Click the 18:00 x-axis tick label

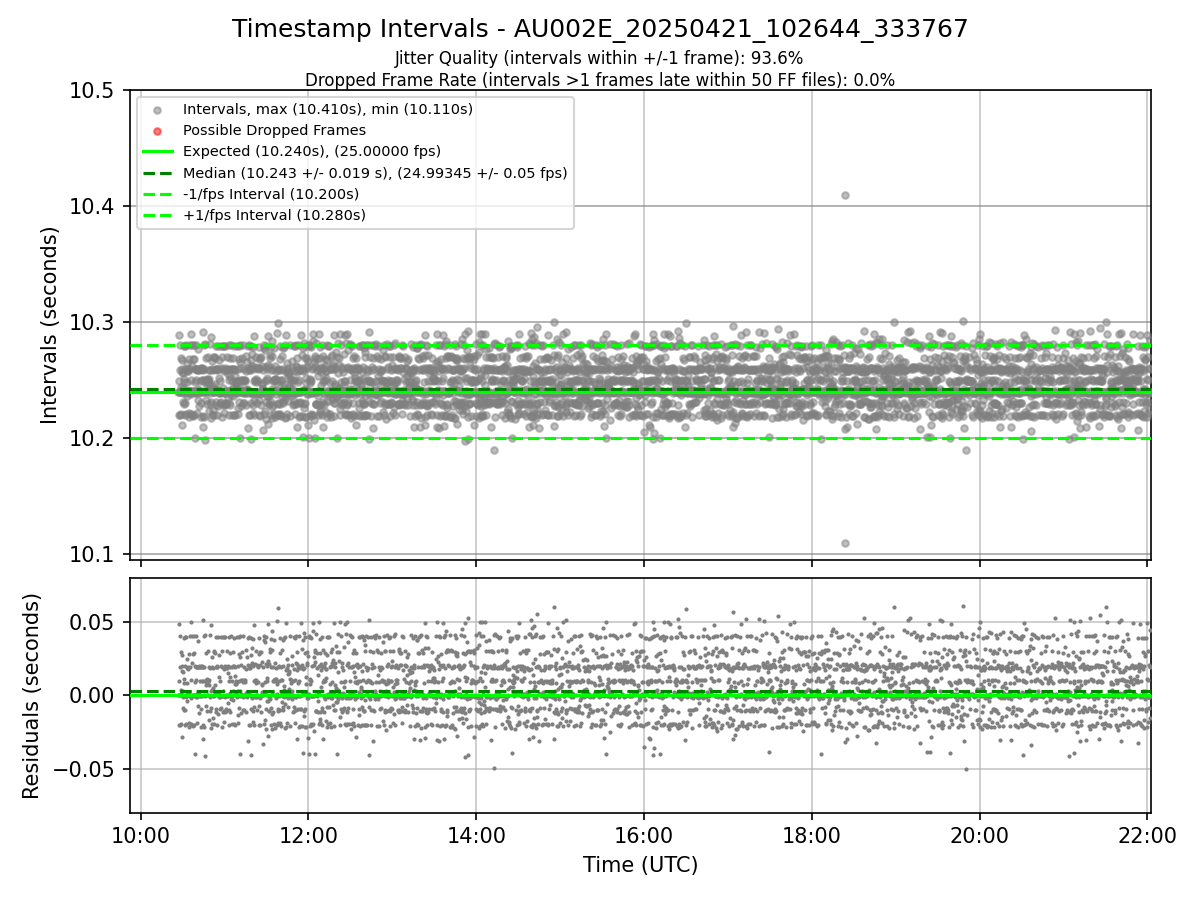tap(812, 836)
